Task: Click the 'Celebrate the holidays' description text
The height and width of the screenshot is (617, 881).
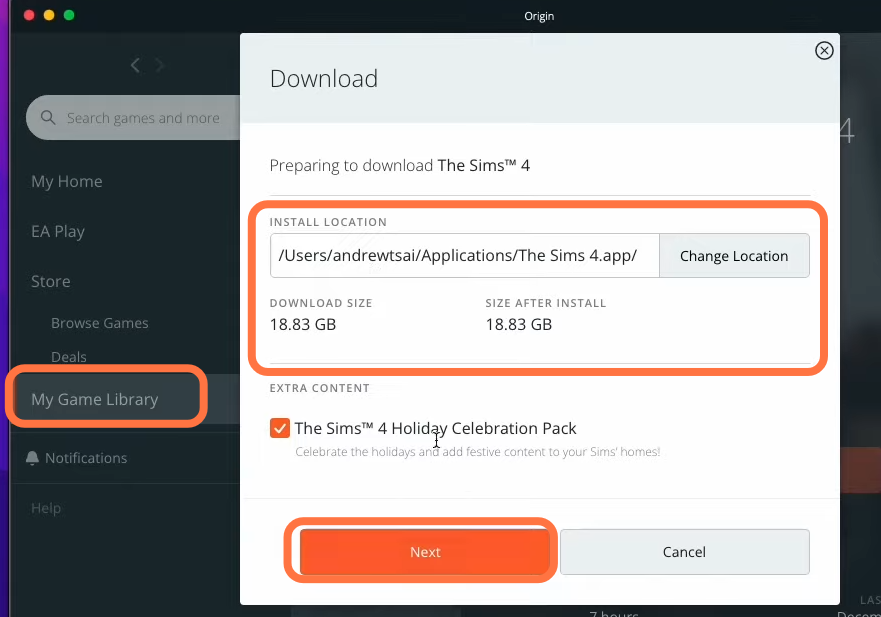Action: (x=478, y=452)
